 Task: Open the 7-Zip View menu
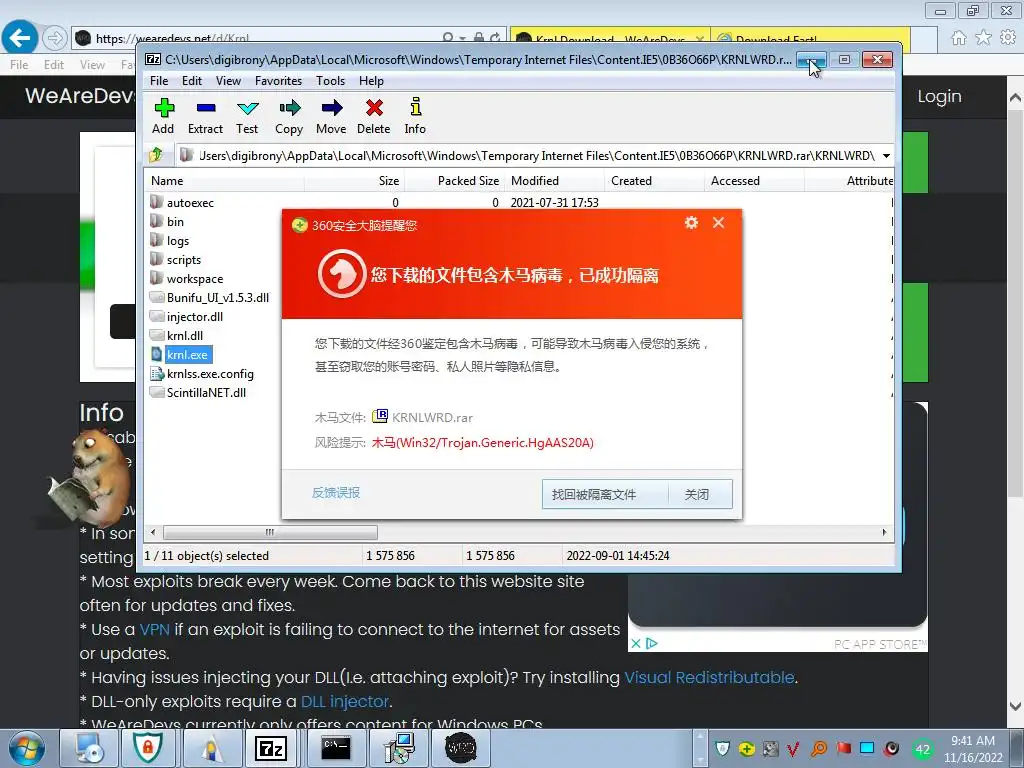click(x=228, y=81)
